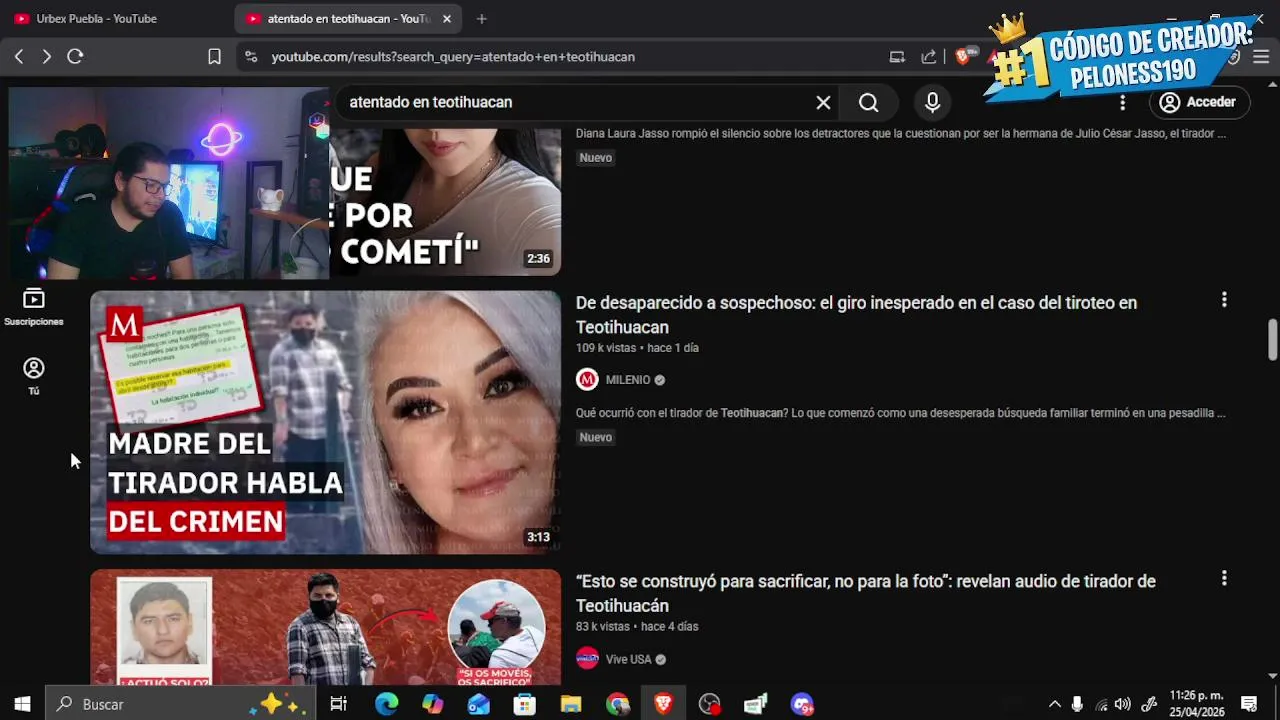The image size is (1280, 720).
Task: Go forward in browser history
Action: tap(46, 57)
